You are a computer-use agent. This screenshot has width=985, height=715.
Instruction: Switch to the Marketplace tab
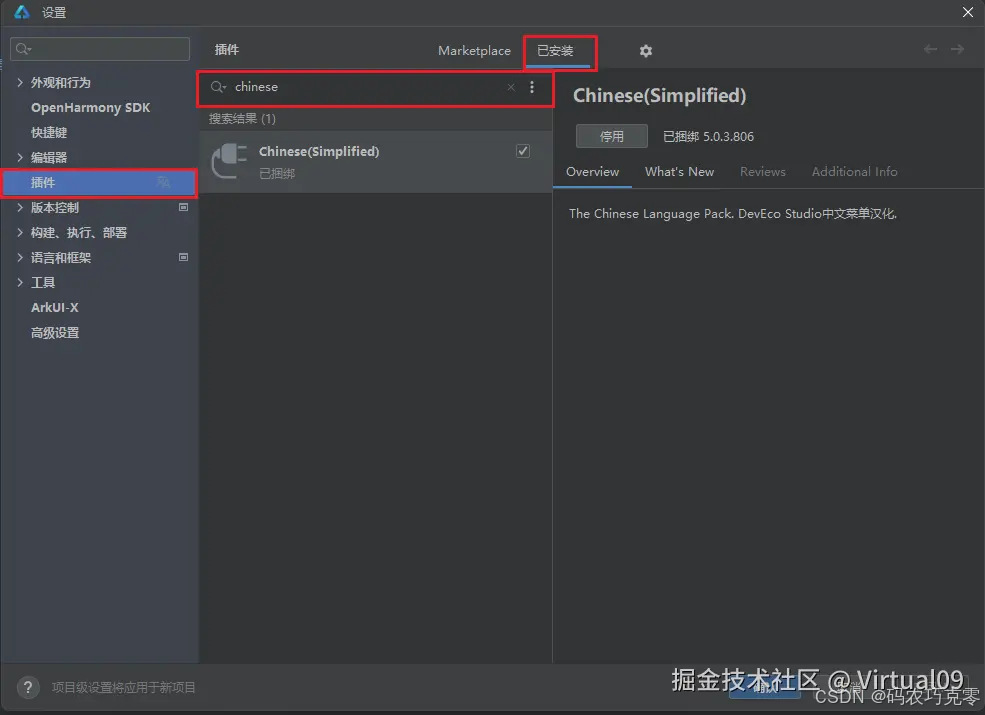[x=474, y=51]
